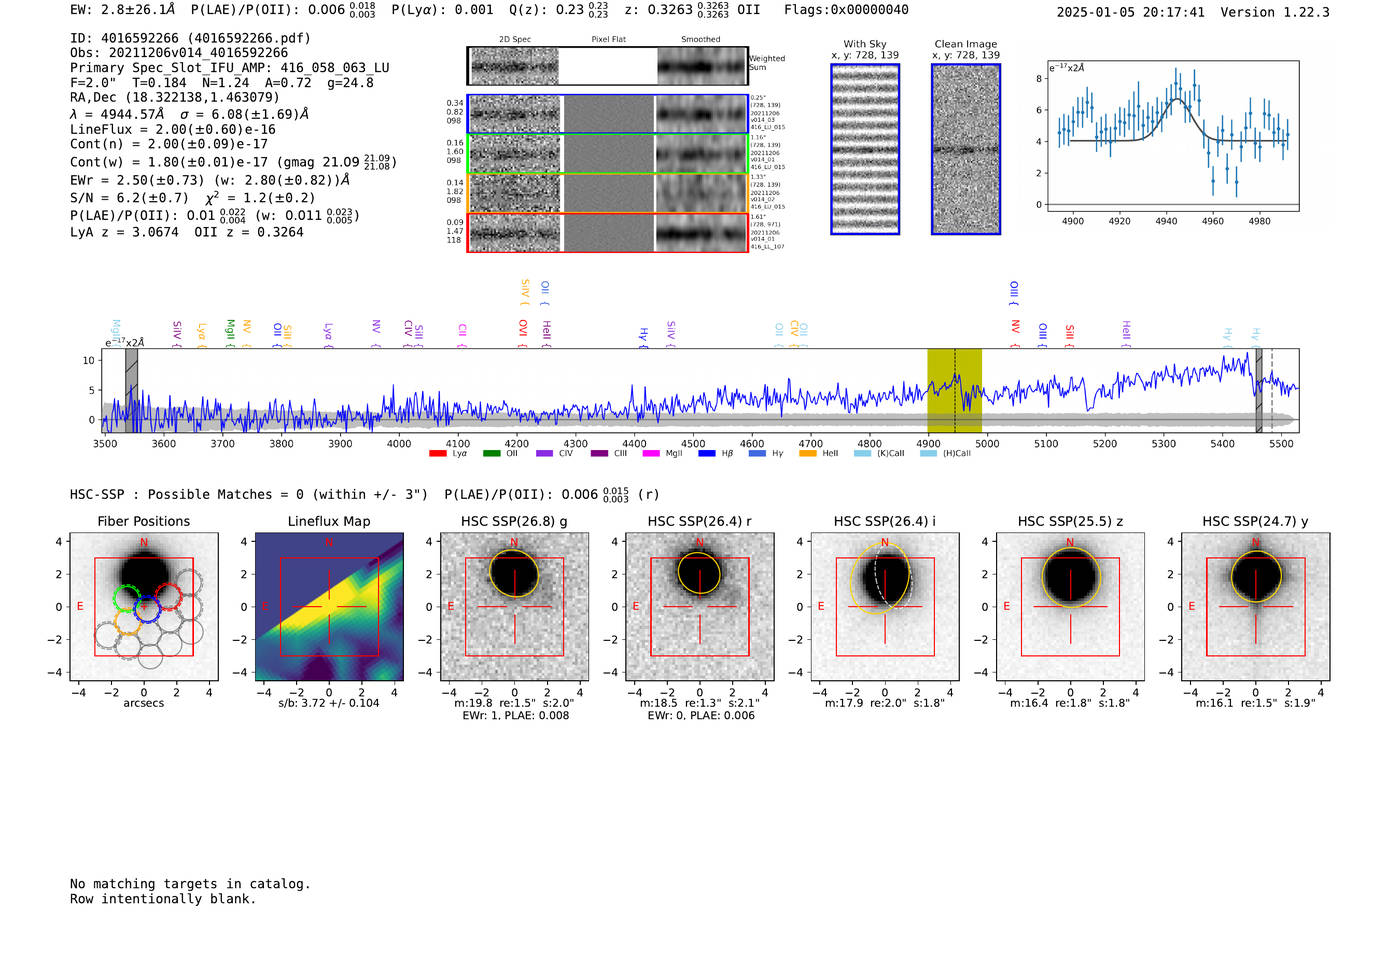Click the HSC SSP(26.8) g image
Image resolution: width=1400 pixels, height=953 pixels.
point(514,607)
